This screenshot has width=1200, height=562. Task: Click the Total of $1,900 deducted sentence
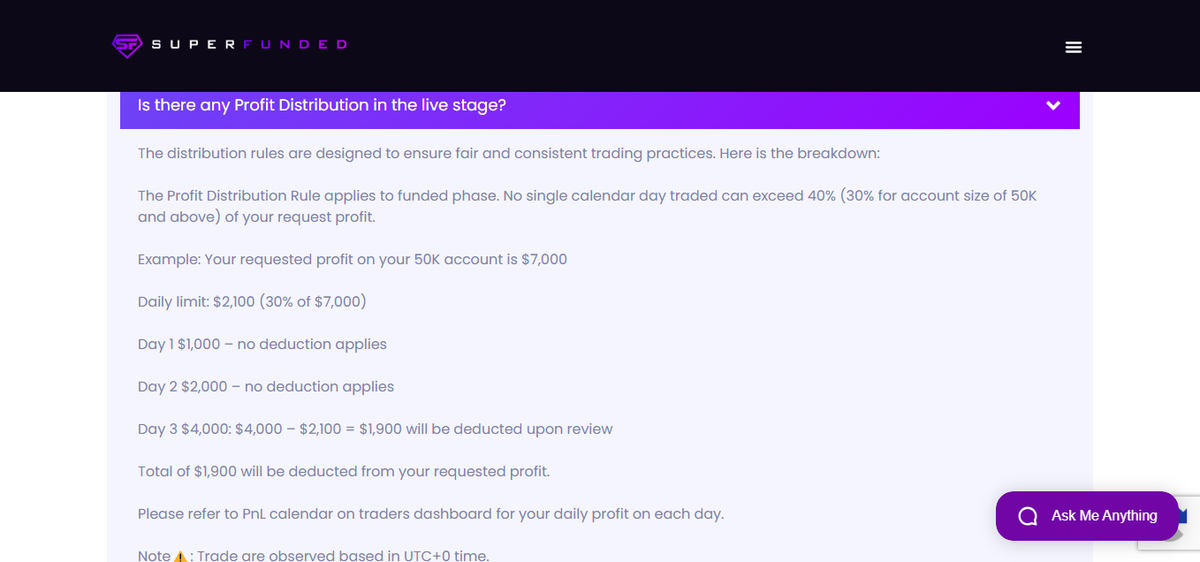tap(344, 471)
